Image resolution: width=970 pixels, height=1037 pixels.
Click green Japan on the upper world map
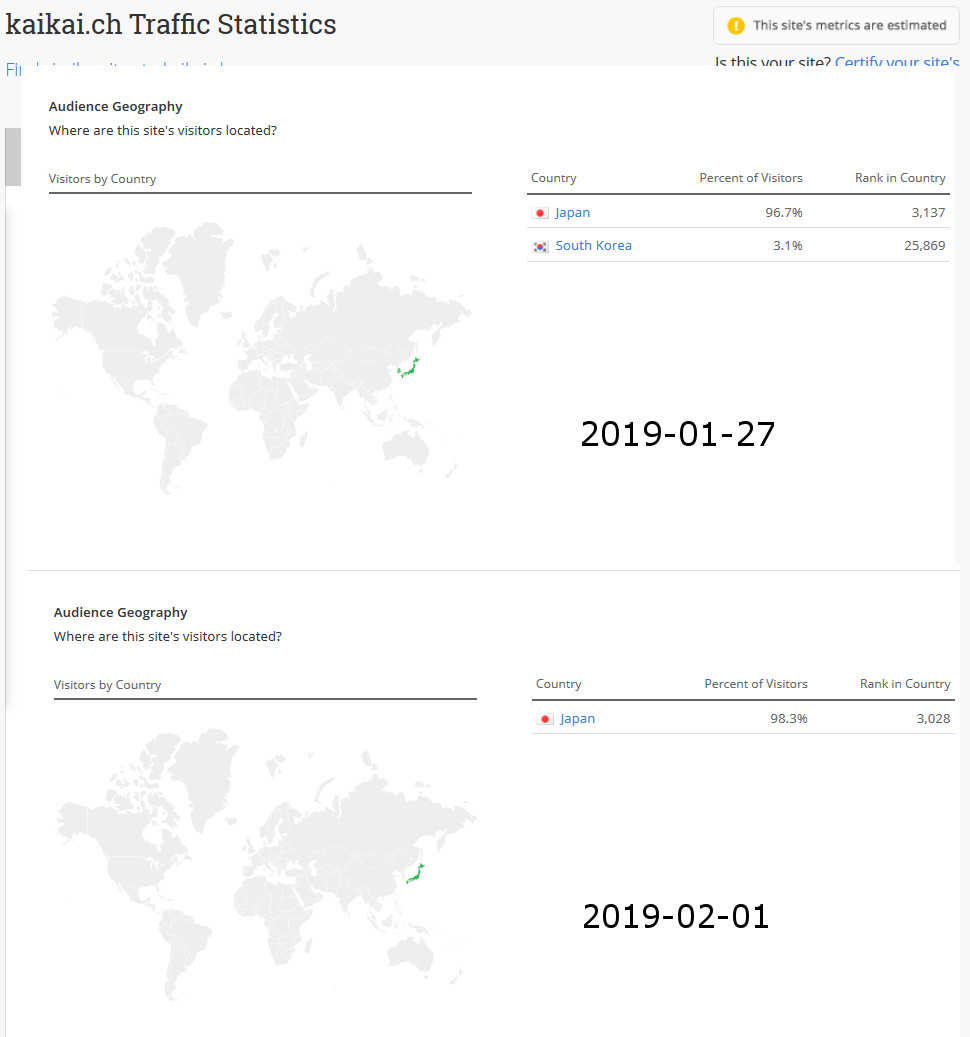(x=409, y=368)
